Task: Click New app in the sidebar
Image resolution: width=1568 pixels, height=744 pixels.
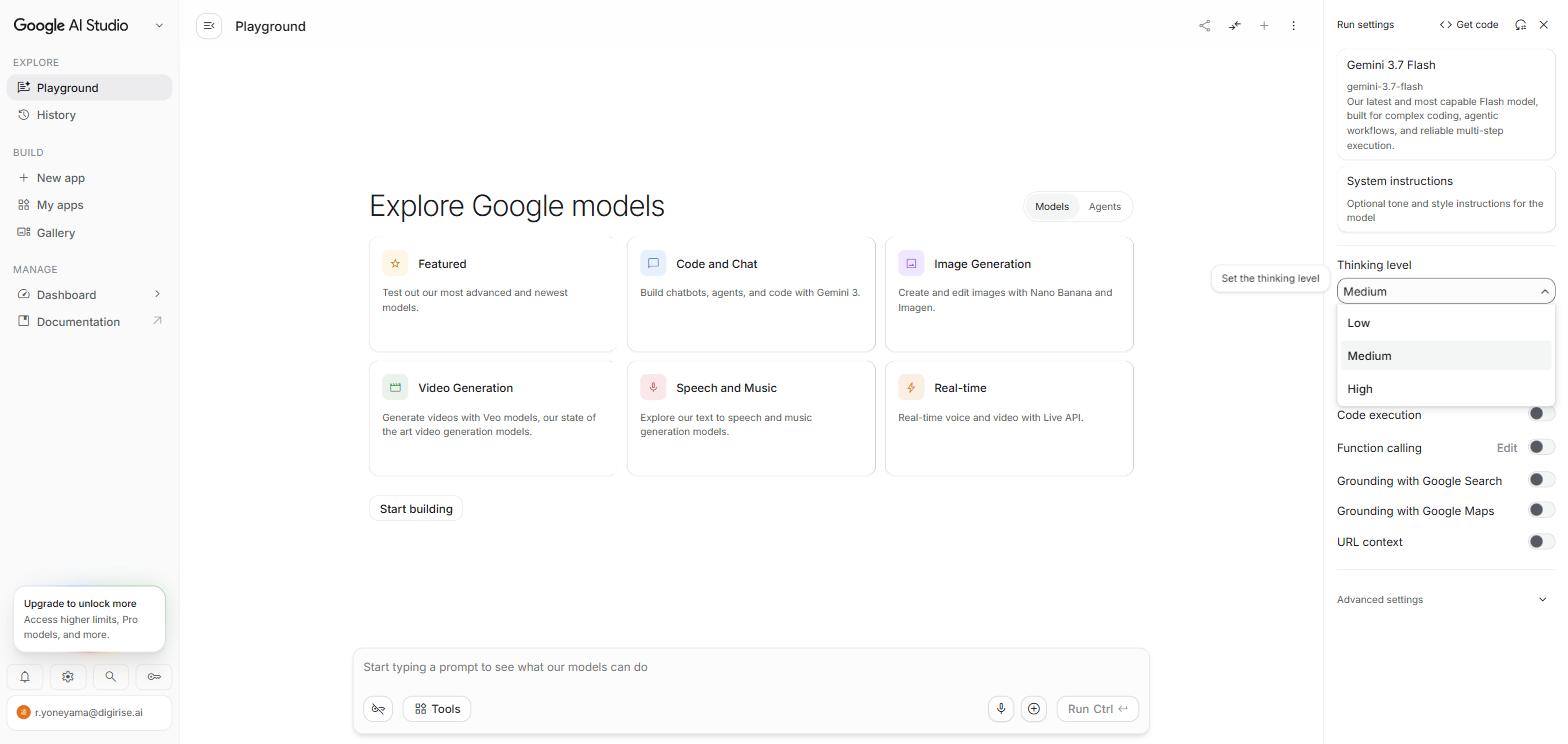Action: [89, 178]
